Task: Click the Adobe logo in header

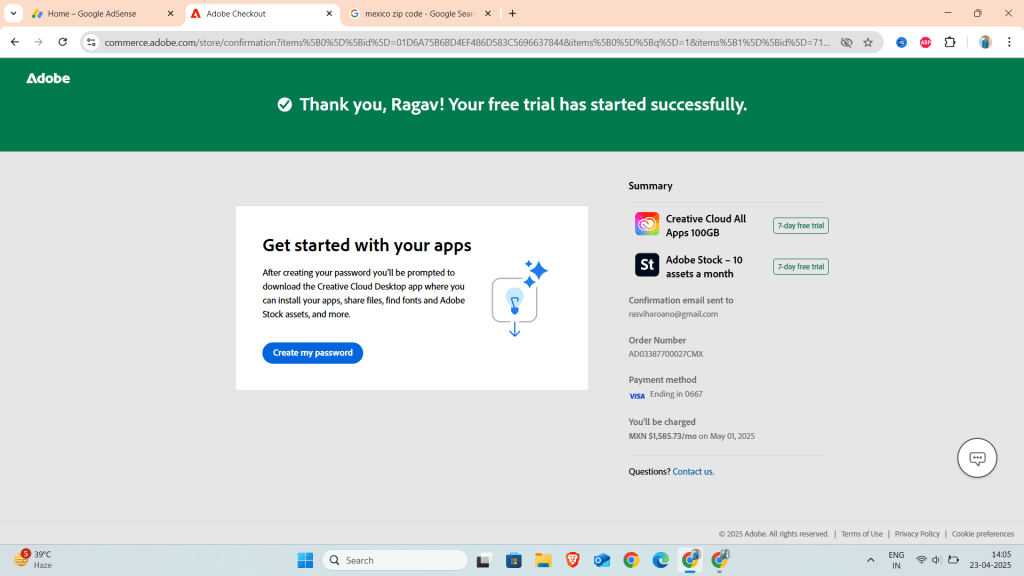Action: (x=48, y=78)
